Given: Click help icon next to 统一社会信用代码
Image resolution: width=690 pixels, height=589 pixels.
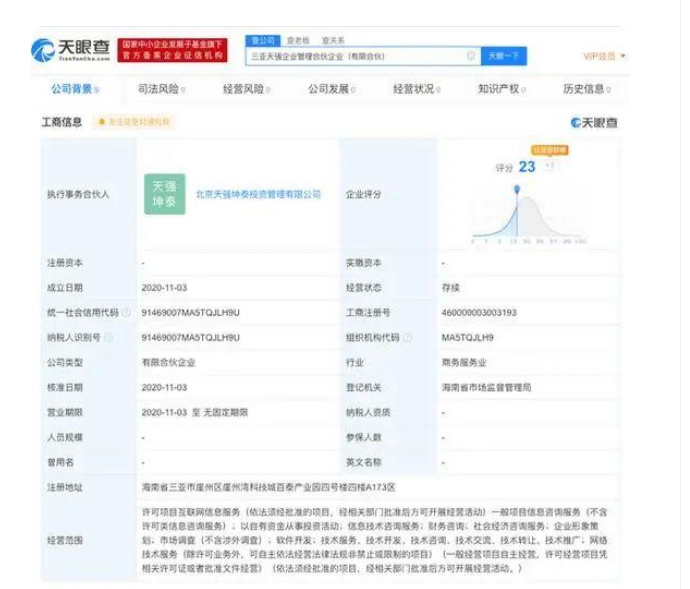Looking at the screenshot, I should point(126,312).
